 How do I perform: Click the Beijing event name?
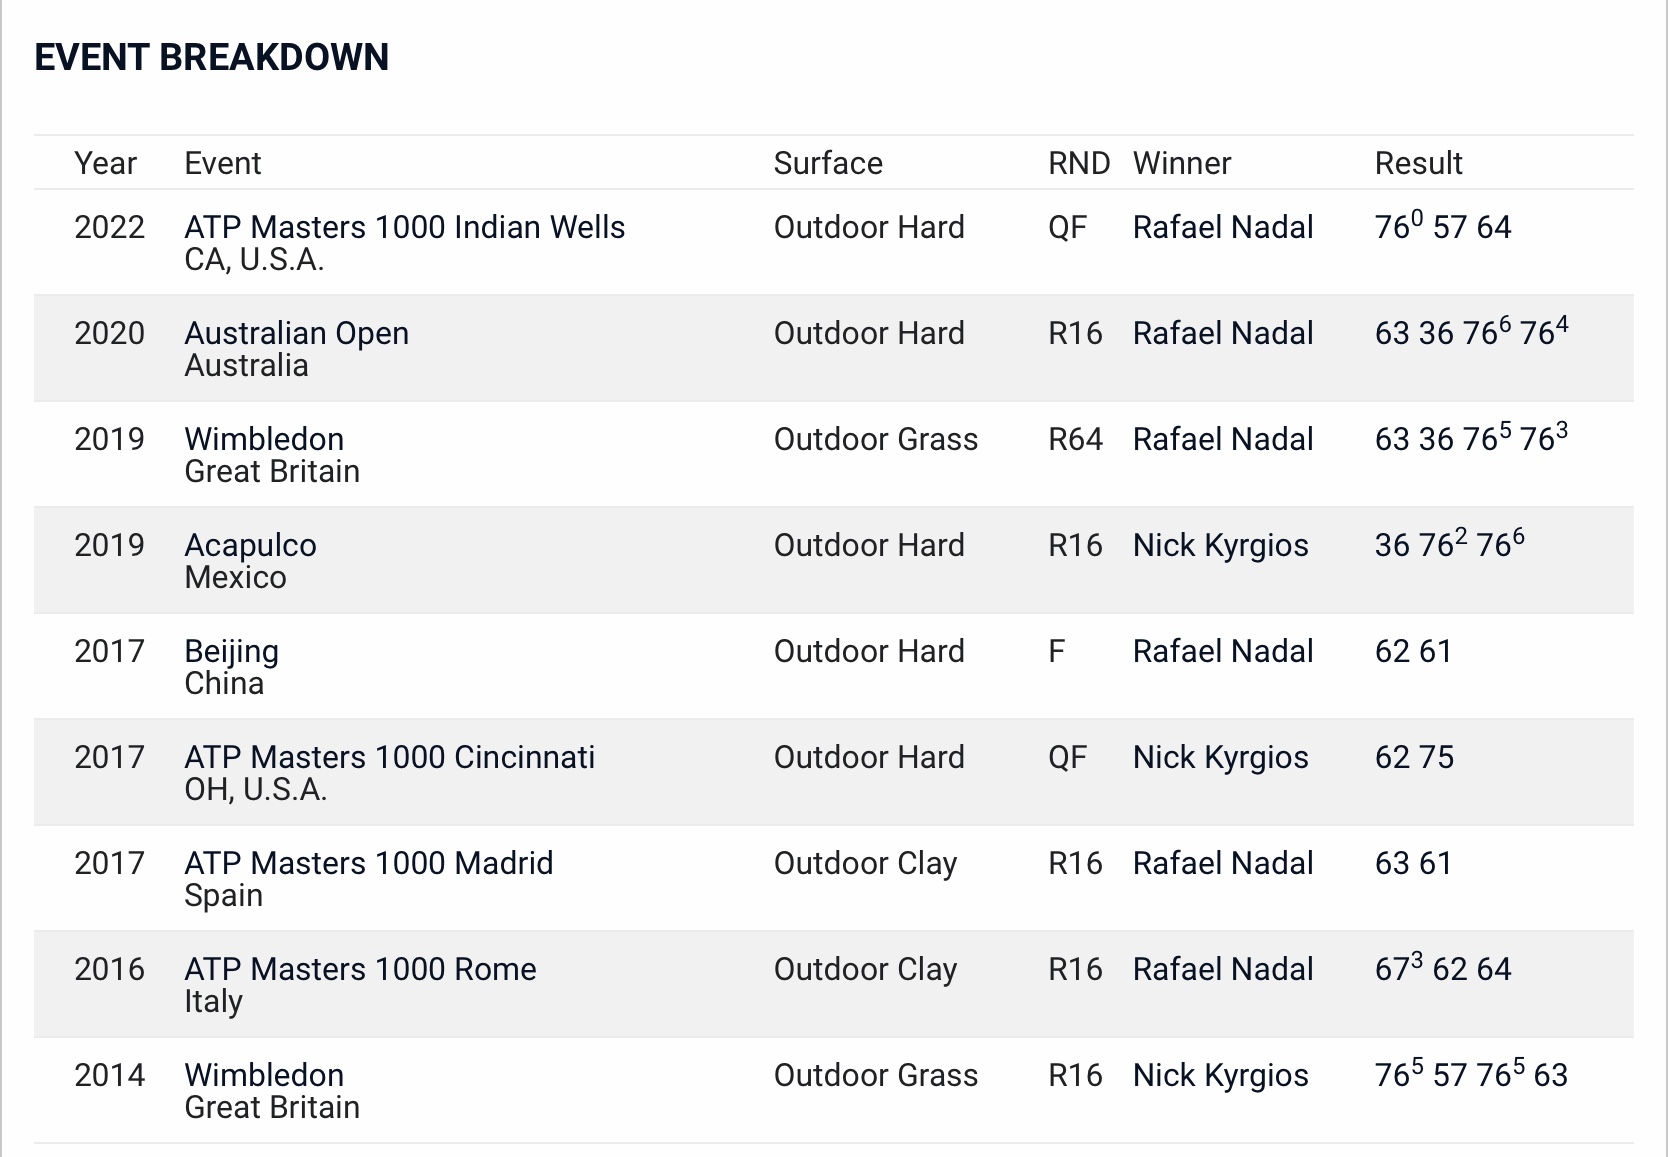[232, 651]
